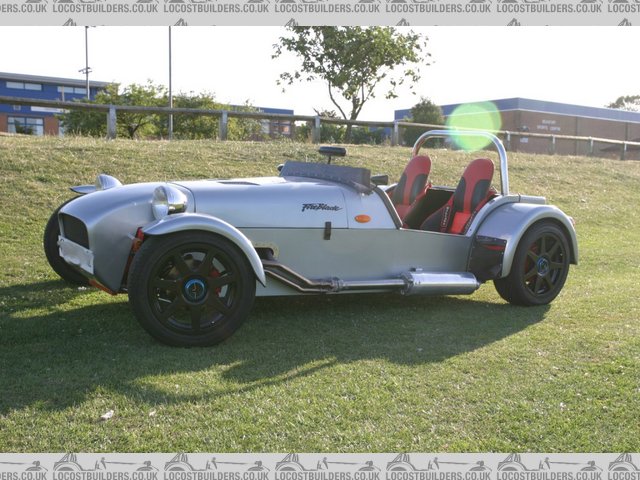Click the black bonnet latch
Viewport: 640px width, 480px height.
(327, 230)
